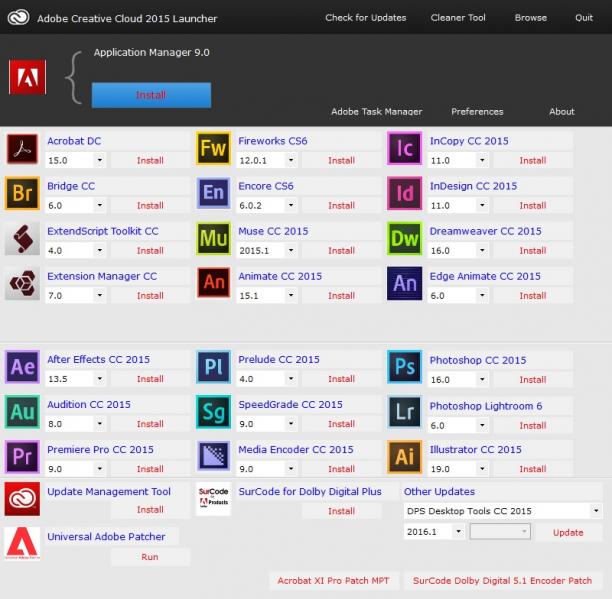The width and height of the screenshot is (612, 599).
Task: Click the Premiere Pro 'Pr' icon
Action: (x=22, y=457)
